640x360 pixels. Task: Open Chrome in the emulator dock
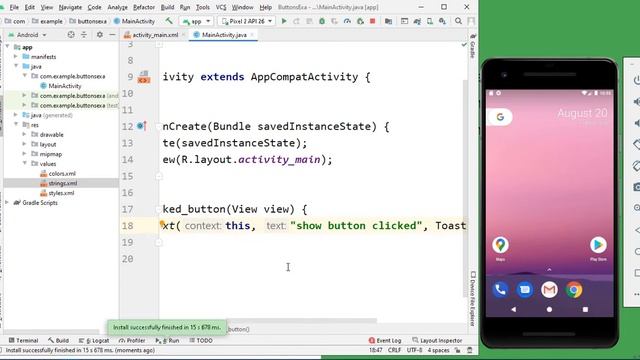click(x=574, y=290)
